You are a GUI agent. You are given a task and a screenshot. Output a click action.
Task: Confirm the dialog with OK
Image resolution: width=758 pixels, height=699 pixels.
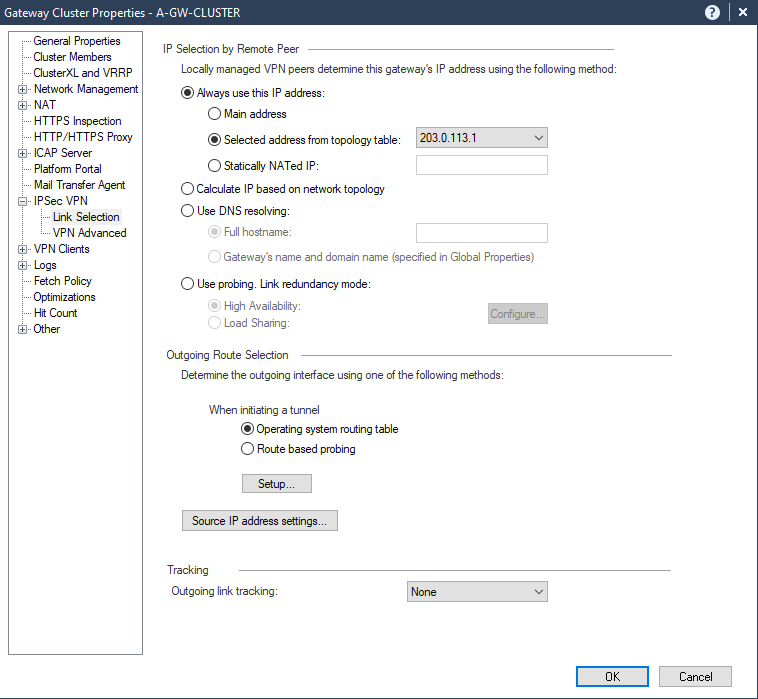pos(612,676)
